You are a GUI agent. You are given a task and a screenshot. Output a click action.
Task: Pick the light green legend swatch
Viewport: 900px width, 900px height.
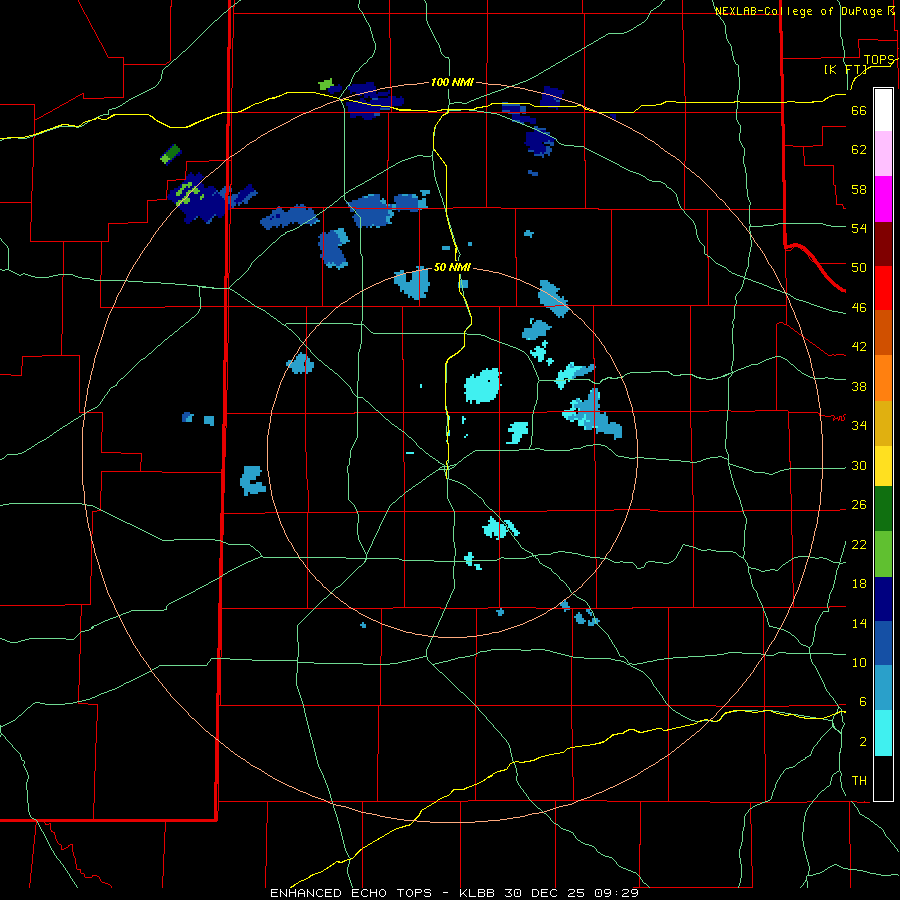coord(883,554)
